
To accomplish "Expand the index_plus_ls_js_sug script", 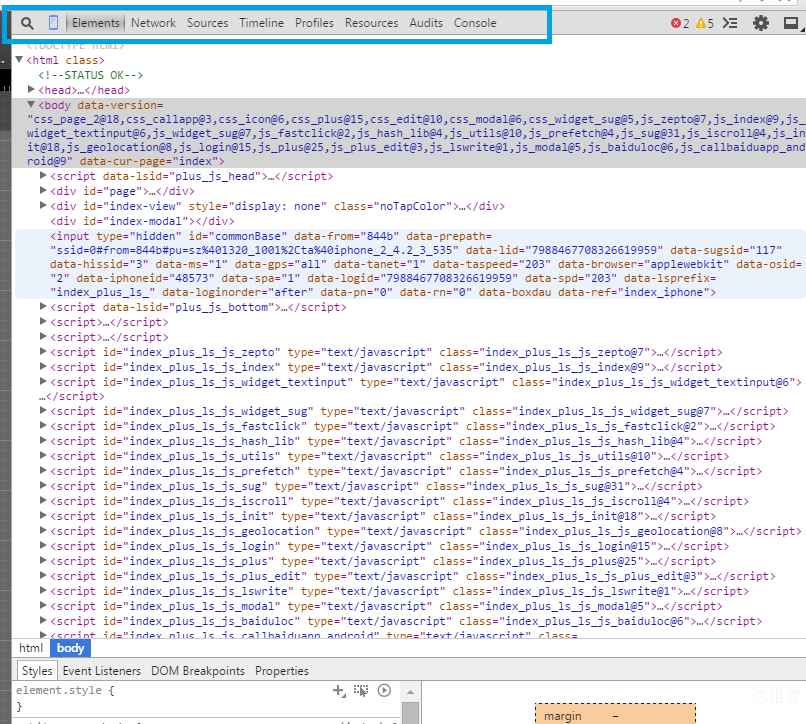I will [x=43, y=485].
